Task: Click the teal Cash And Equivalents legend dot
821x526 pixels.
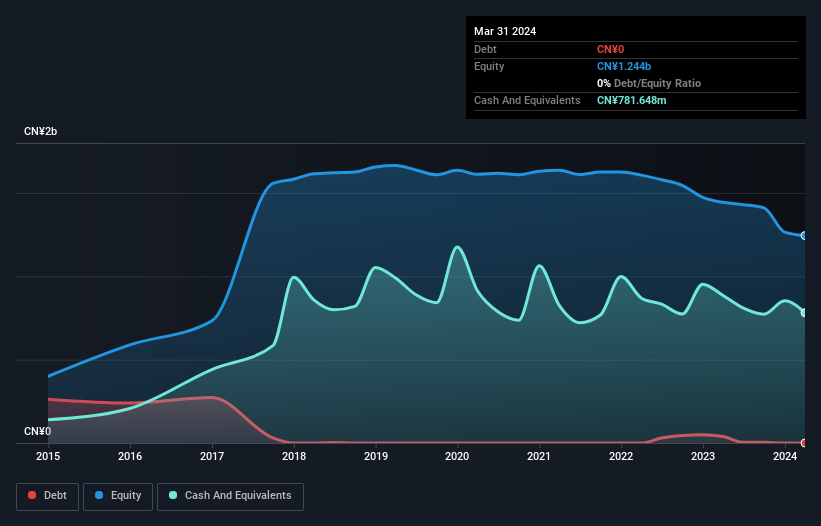Action: (173, 495)
